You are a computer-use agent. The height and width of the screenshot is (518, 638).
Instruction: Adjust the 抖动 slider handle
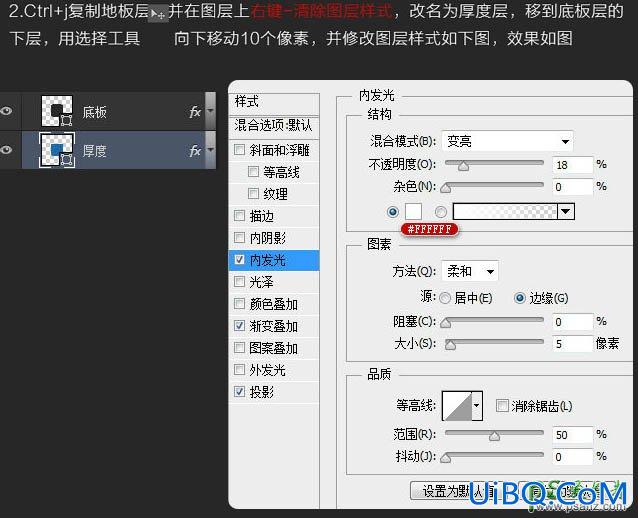point(446,458)
